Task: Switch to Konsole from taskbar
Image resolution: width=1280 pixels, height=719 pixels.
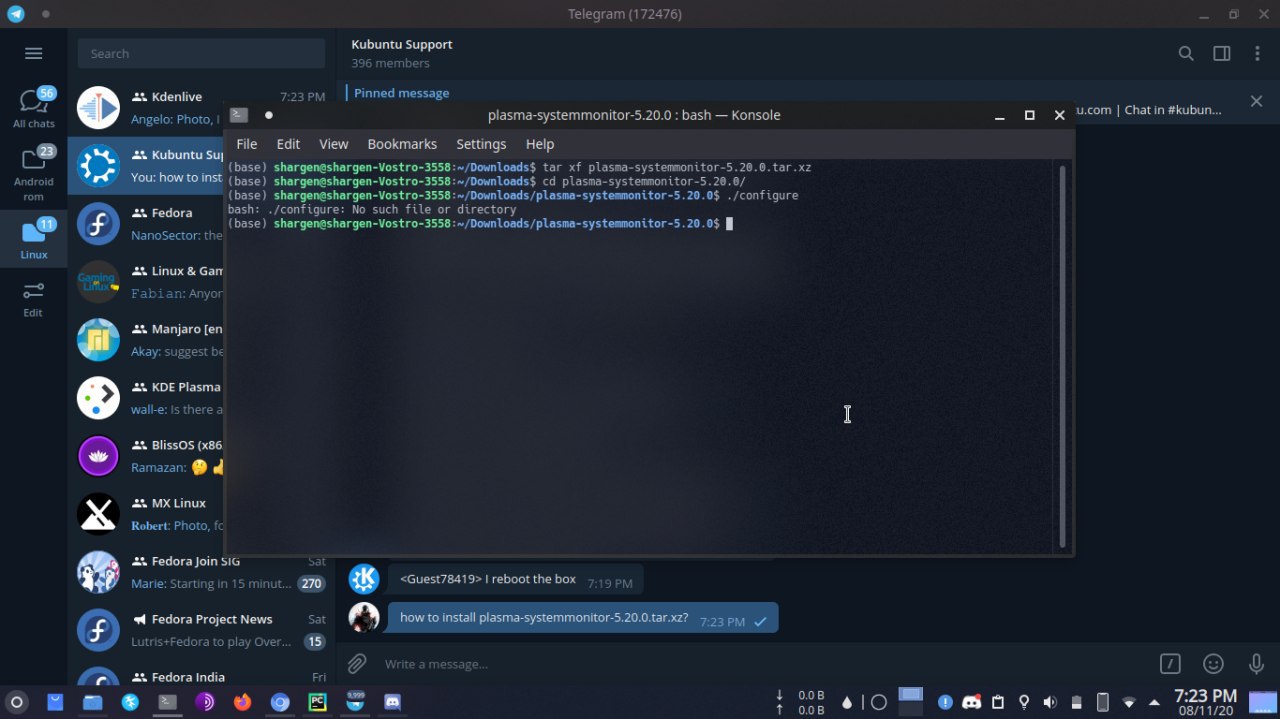Action: click(167, 702)
